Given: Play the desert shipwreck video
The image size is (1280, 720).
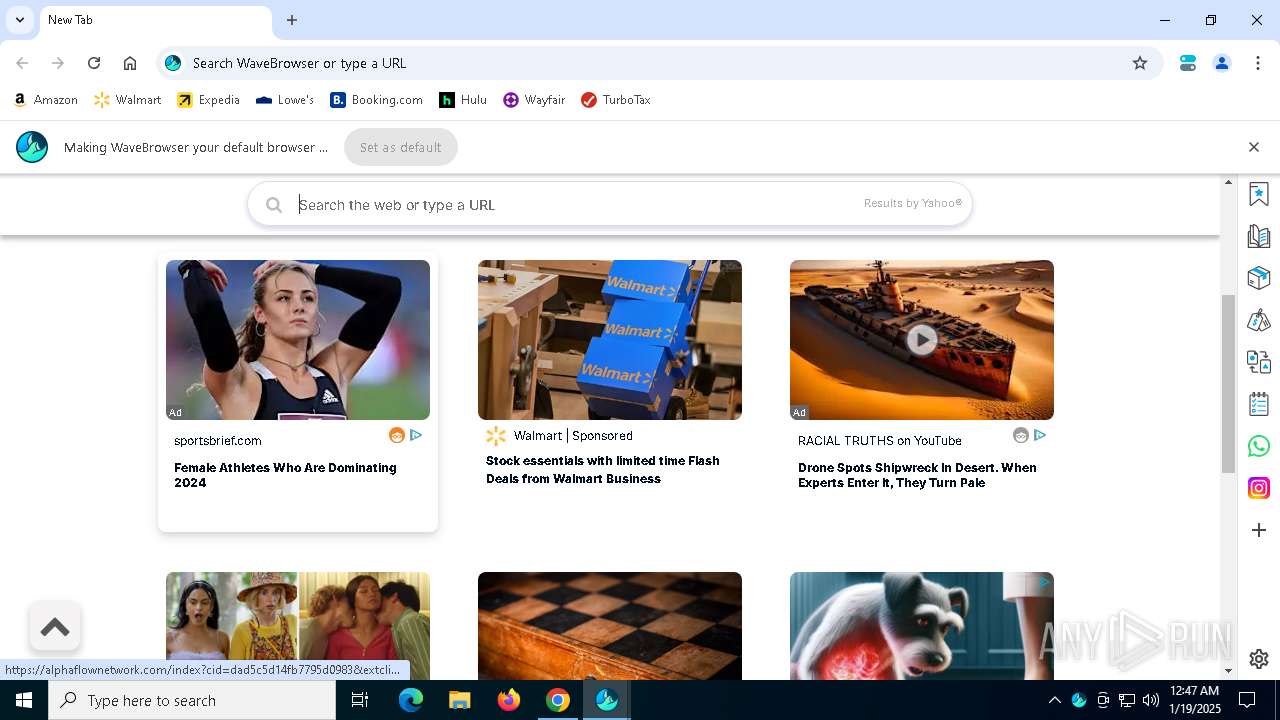Looking at the screenshot, I should pyautogui.click(x=922, y=340).
